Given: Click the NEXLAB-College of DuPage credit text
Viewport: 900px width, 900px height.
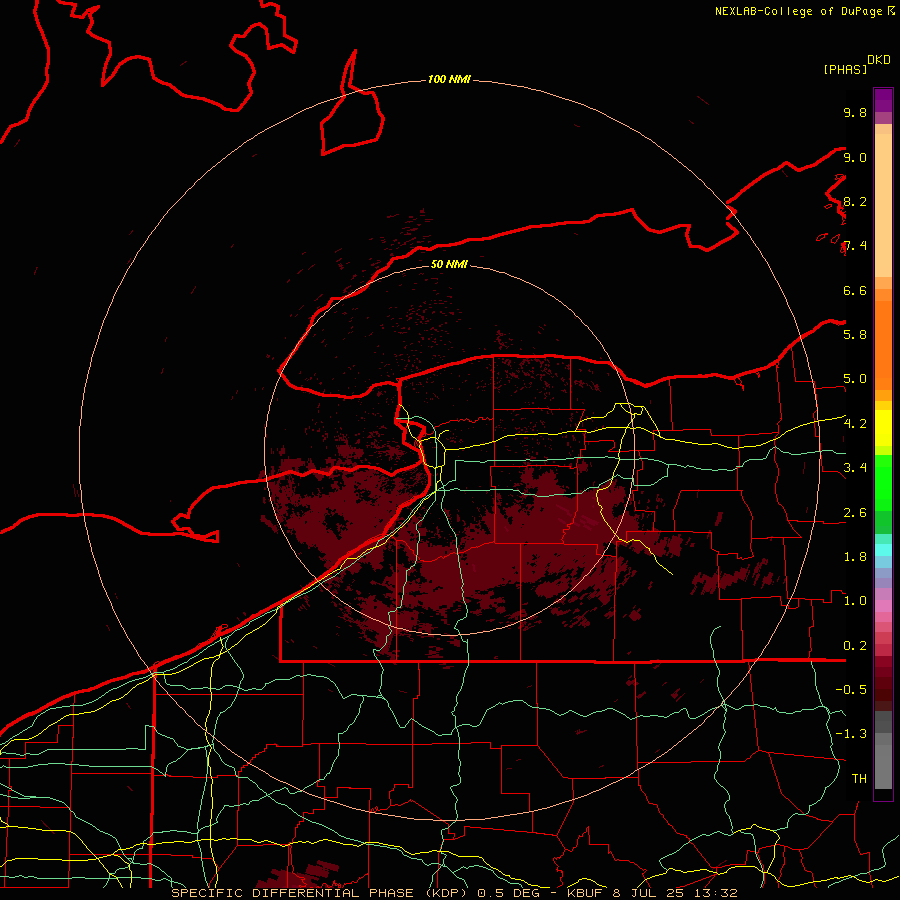Looking at the screenshot, I should (x=800, y=11).
